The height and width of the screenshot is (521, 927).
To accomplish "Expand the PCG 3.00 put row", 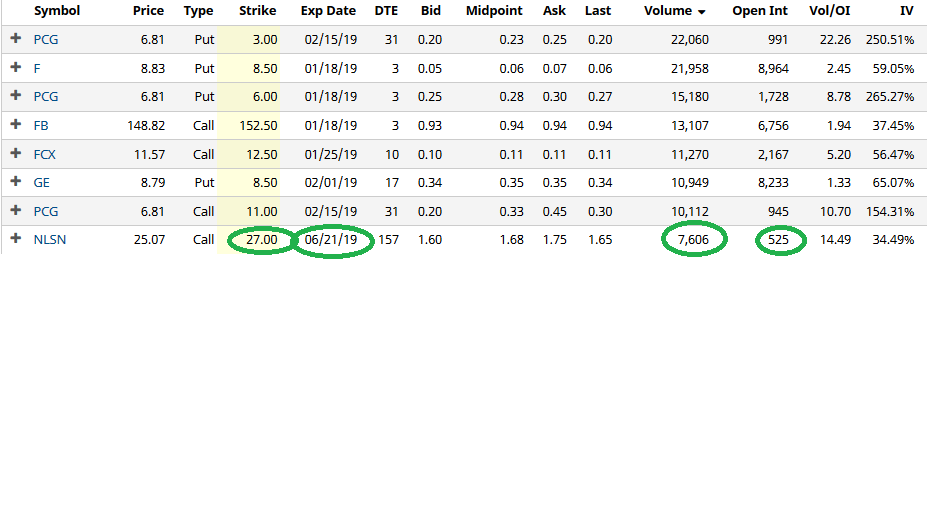I will click(x=16, y=38).
